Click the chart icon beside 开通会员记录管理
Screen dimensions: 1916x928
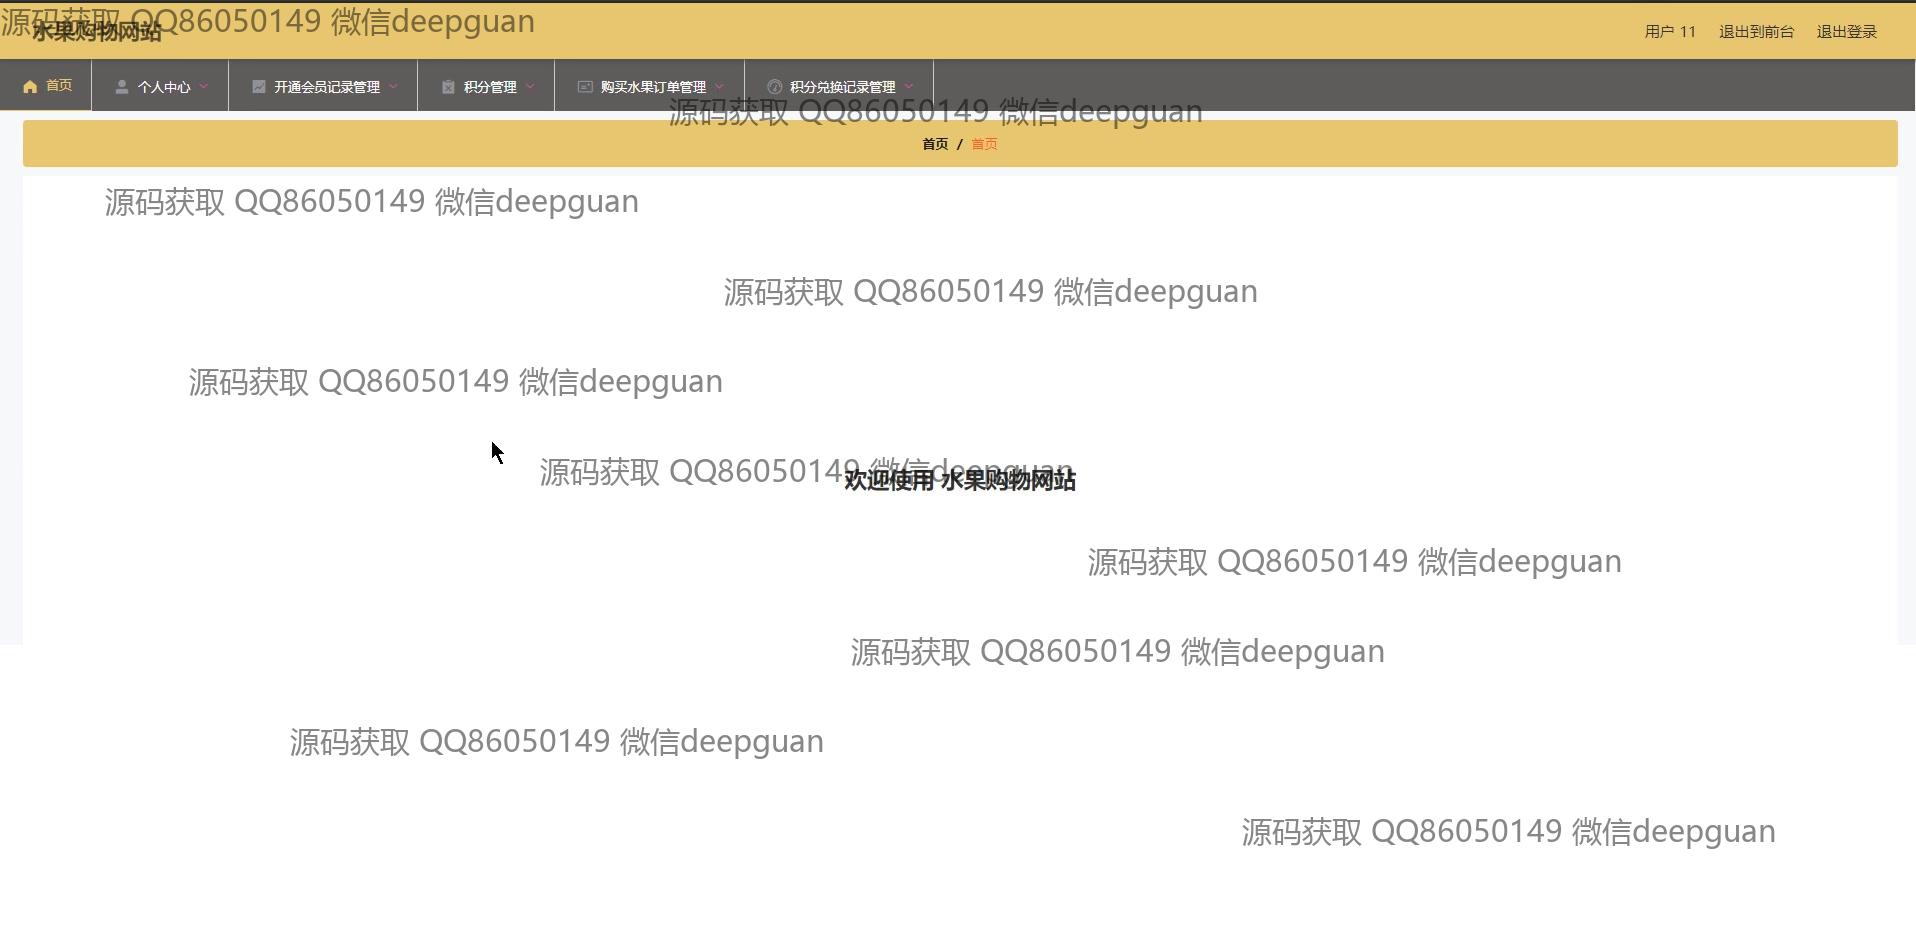coord(258,87)
